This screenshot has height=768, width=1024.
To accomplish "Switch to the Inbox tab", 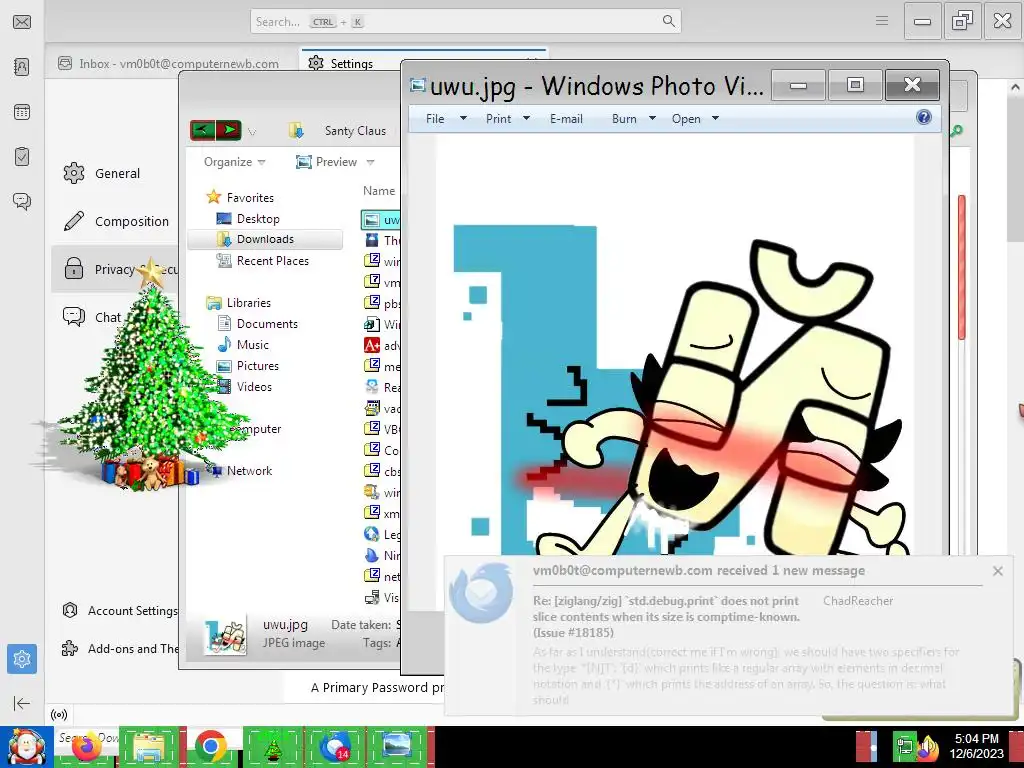I will pyautogui.click(x=168, y=64).
